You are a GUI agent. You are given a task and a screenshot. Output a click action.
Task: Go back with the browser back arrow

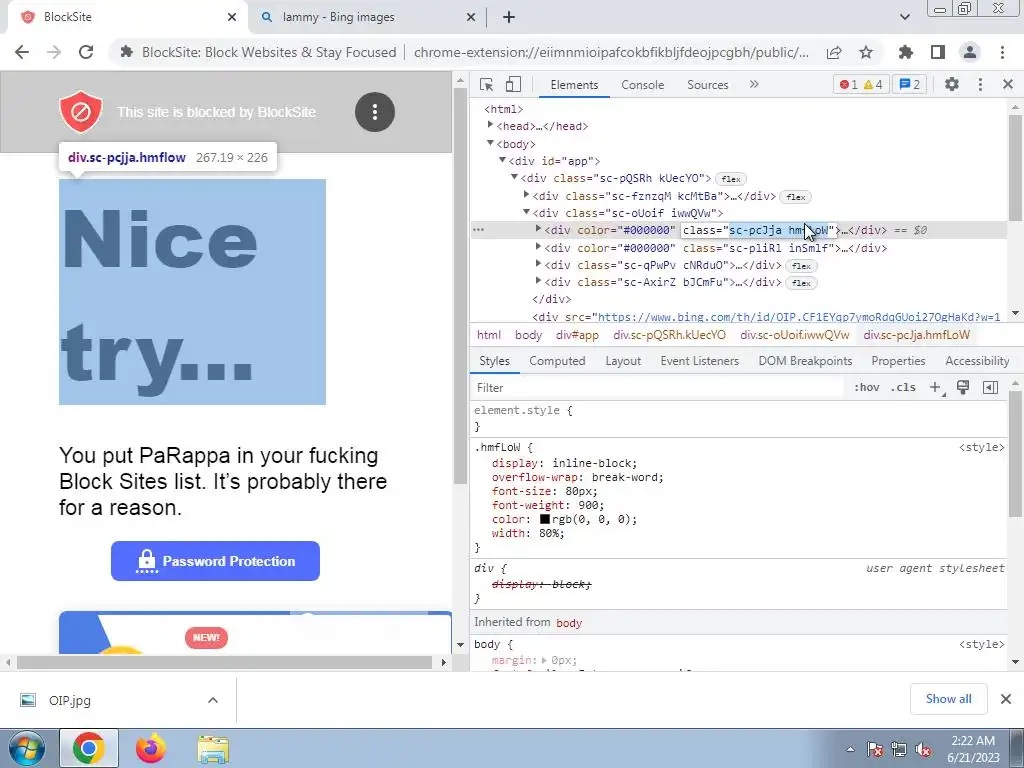(x=22, y=52)
